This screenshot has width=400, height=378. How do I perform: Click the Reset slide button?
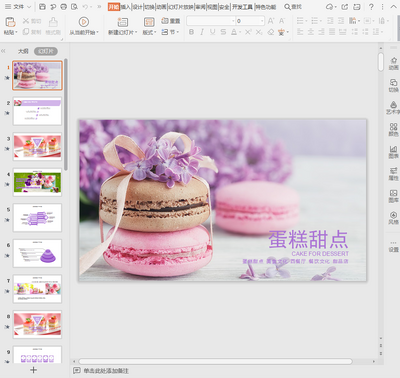pyautogui.click(x=170, y=21)
